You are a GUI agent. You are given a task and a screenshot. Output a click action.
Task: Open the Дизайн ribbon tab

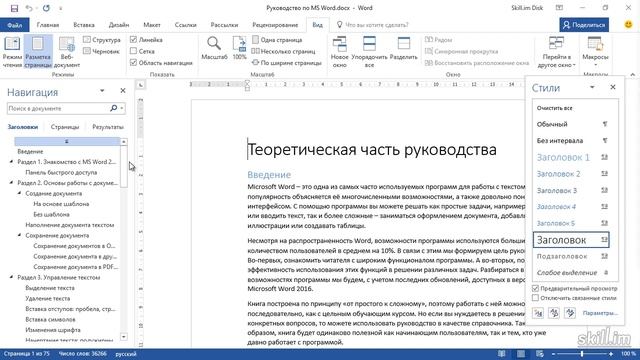pos(119,25)
